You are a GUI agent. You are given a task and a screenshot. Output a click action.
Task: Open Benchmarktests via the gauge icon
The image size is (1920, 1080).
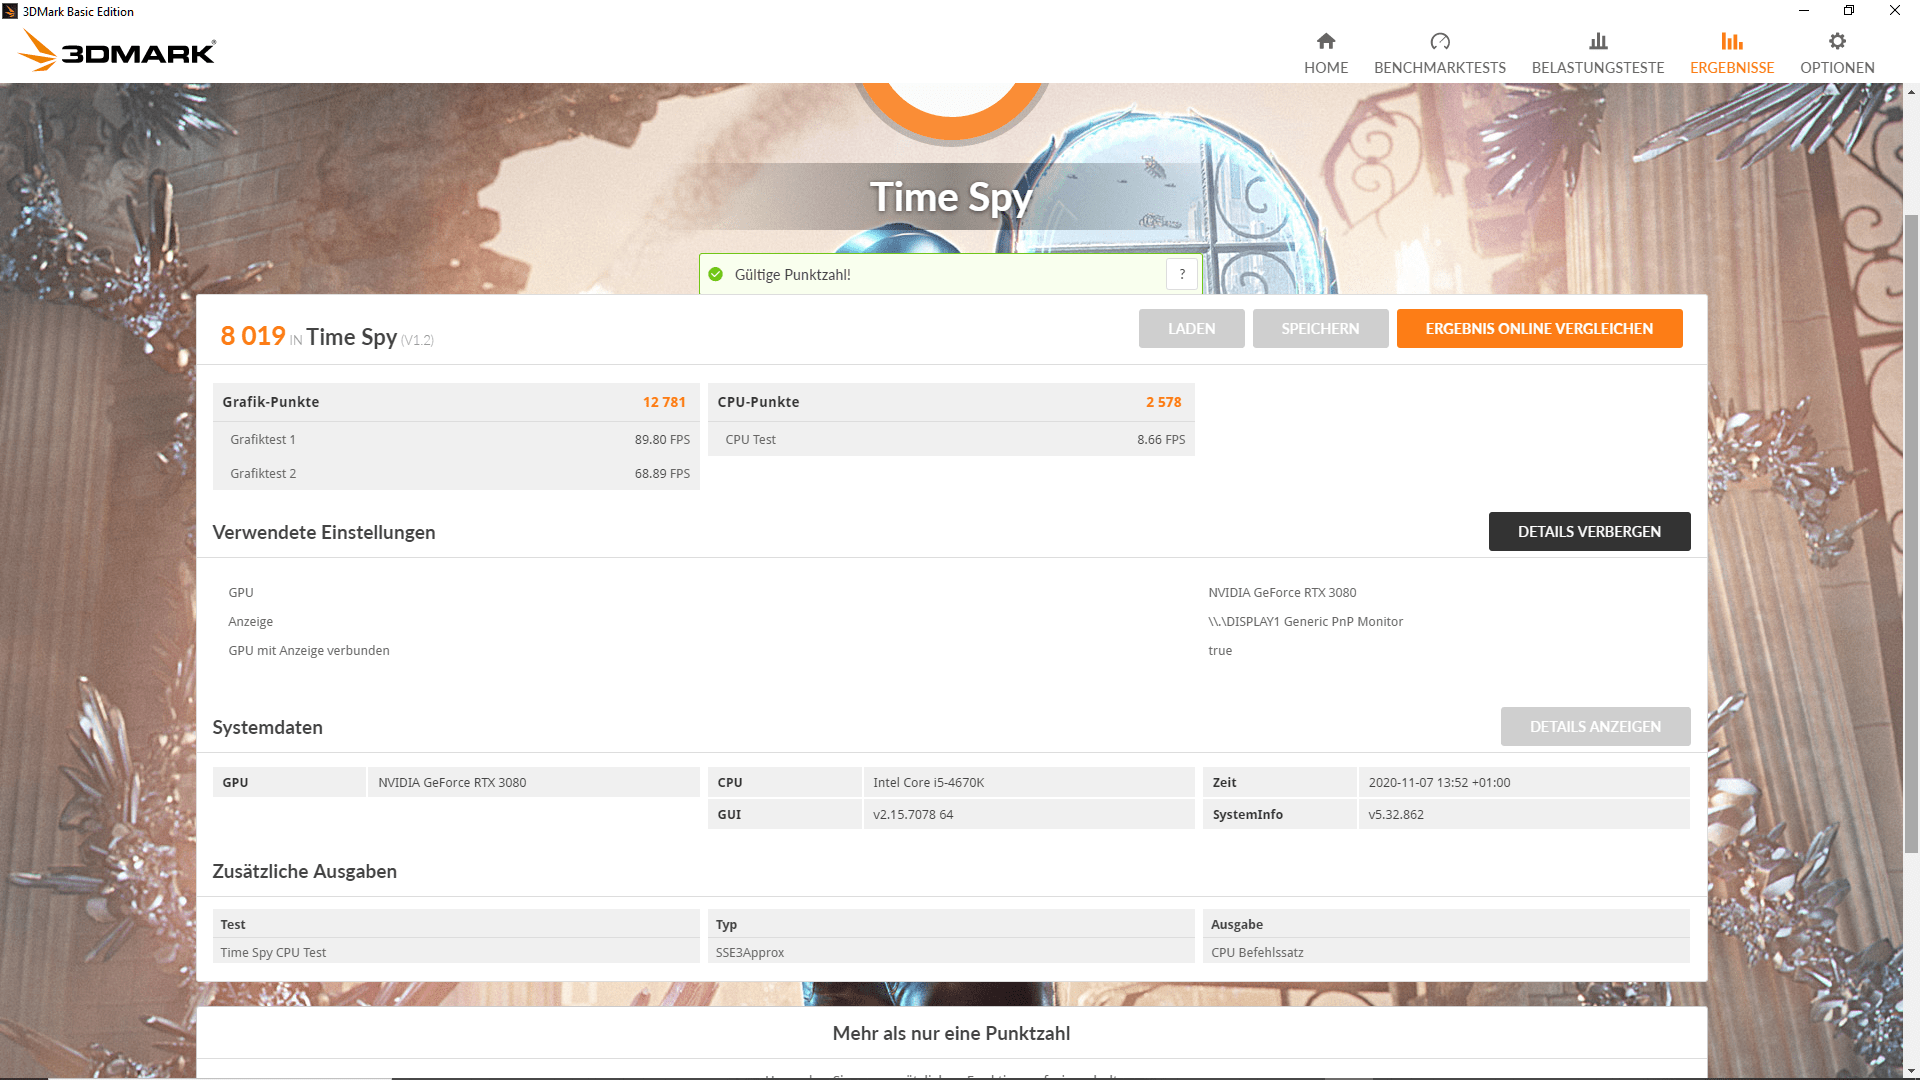pos(1440,41)
